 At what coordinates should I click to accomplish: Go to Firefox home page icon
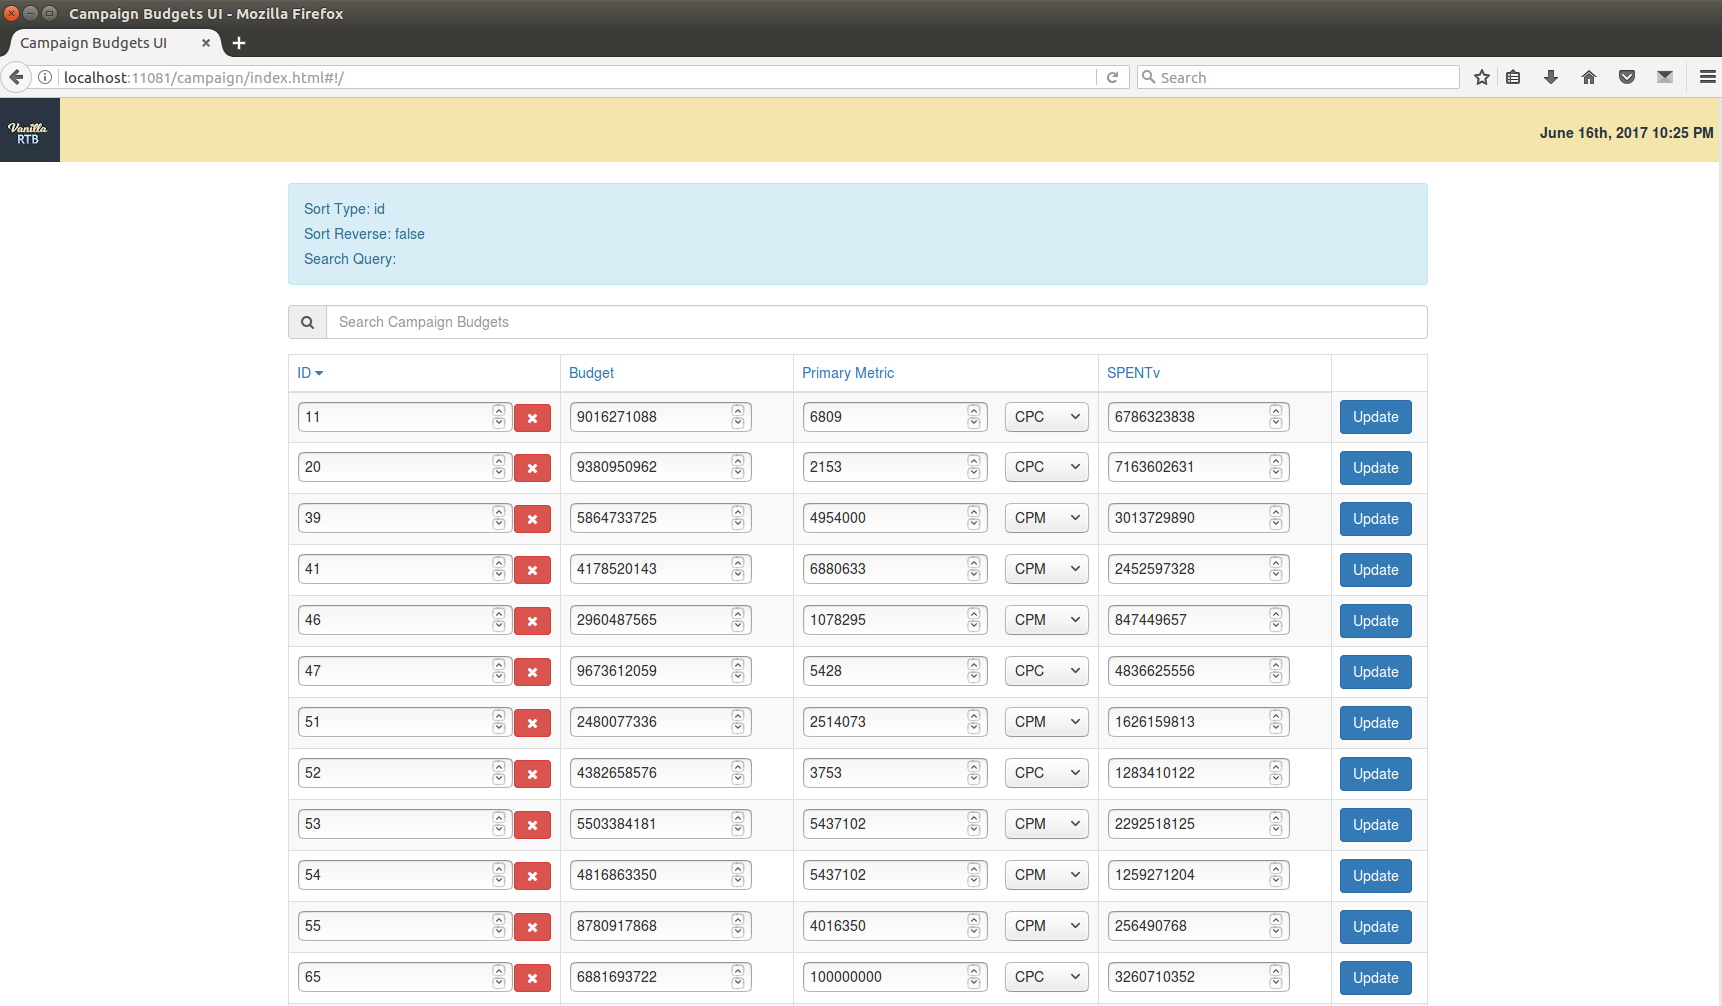[x=1589, y=77]
